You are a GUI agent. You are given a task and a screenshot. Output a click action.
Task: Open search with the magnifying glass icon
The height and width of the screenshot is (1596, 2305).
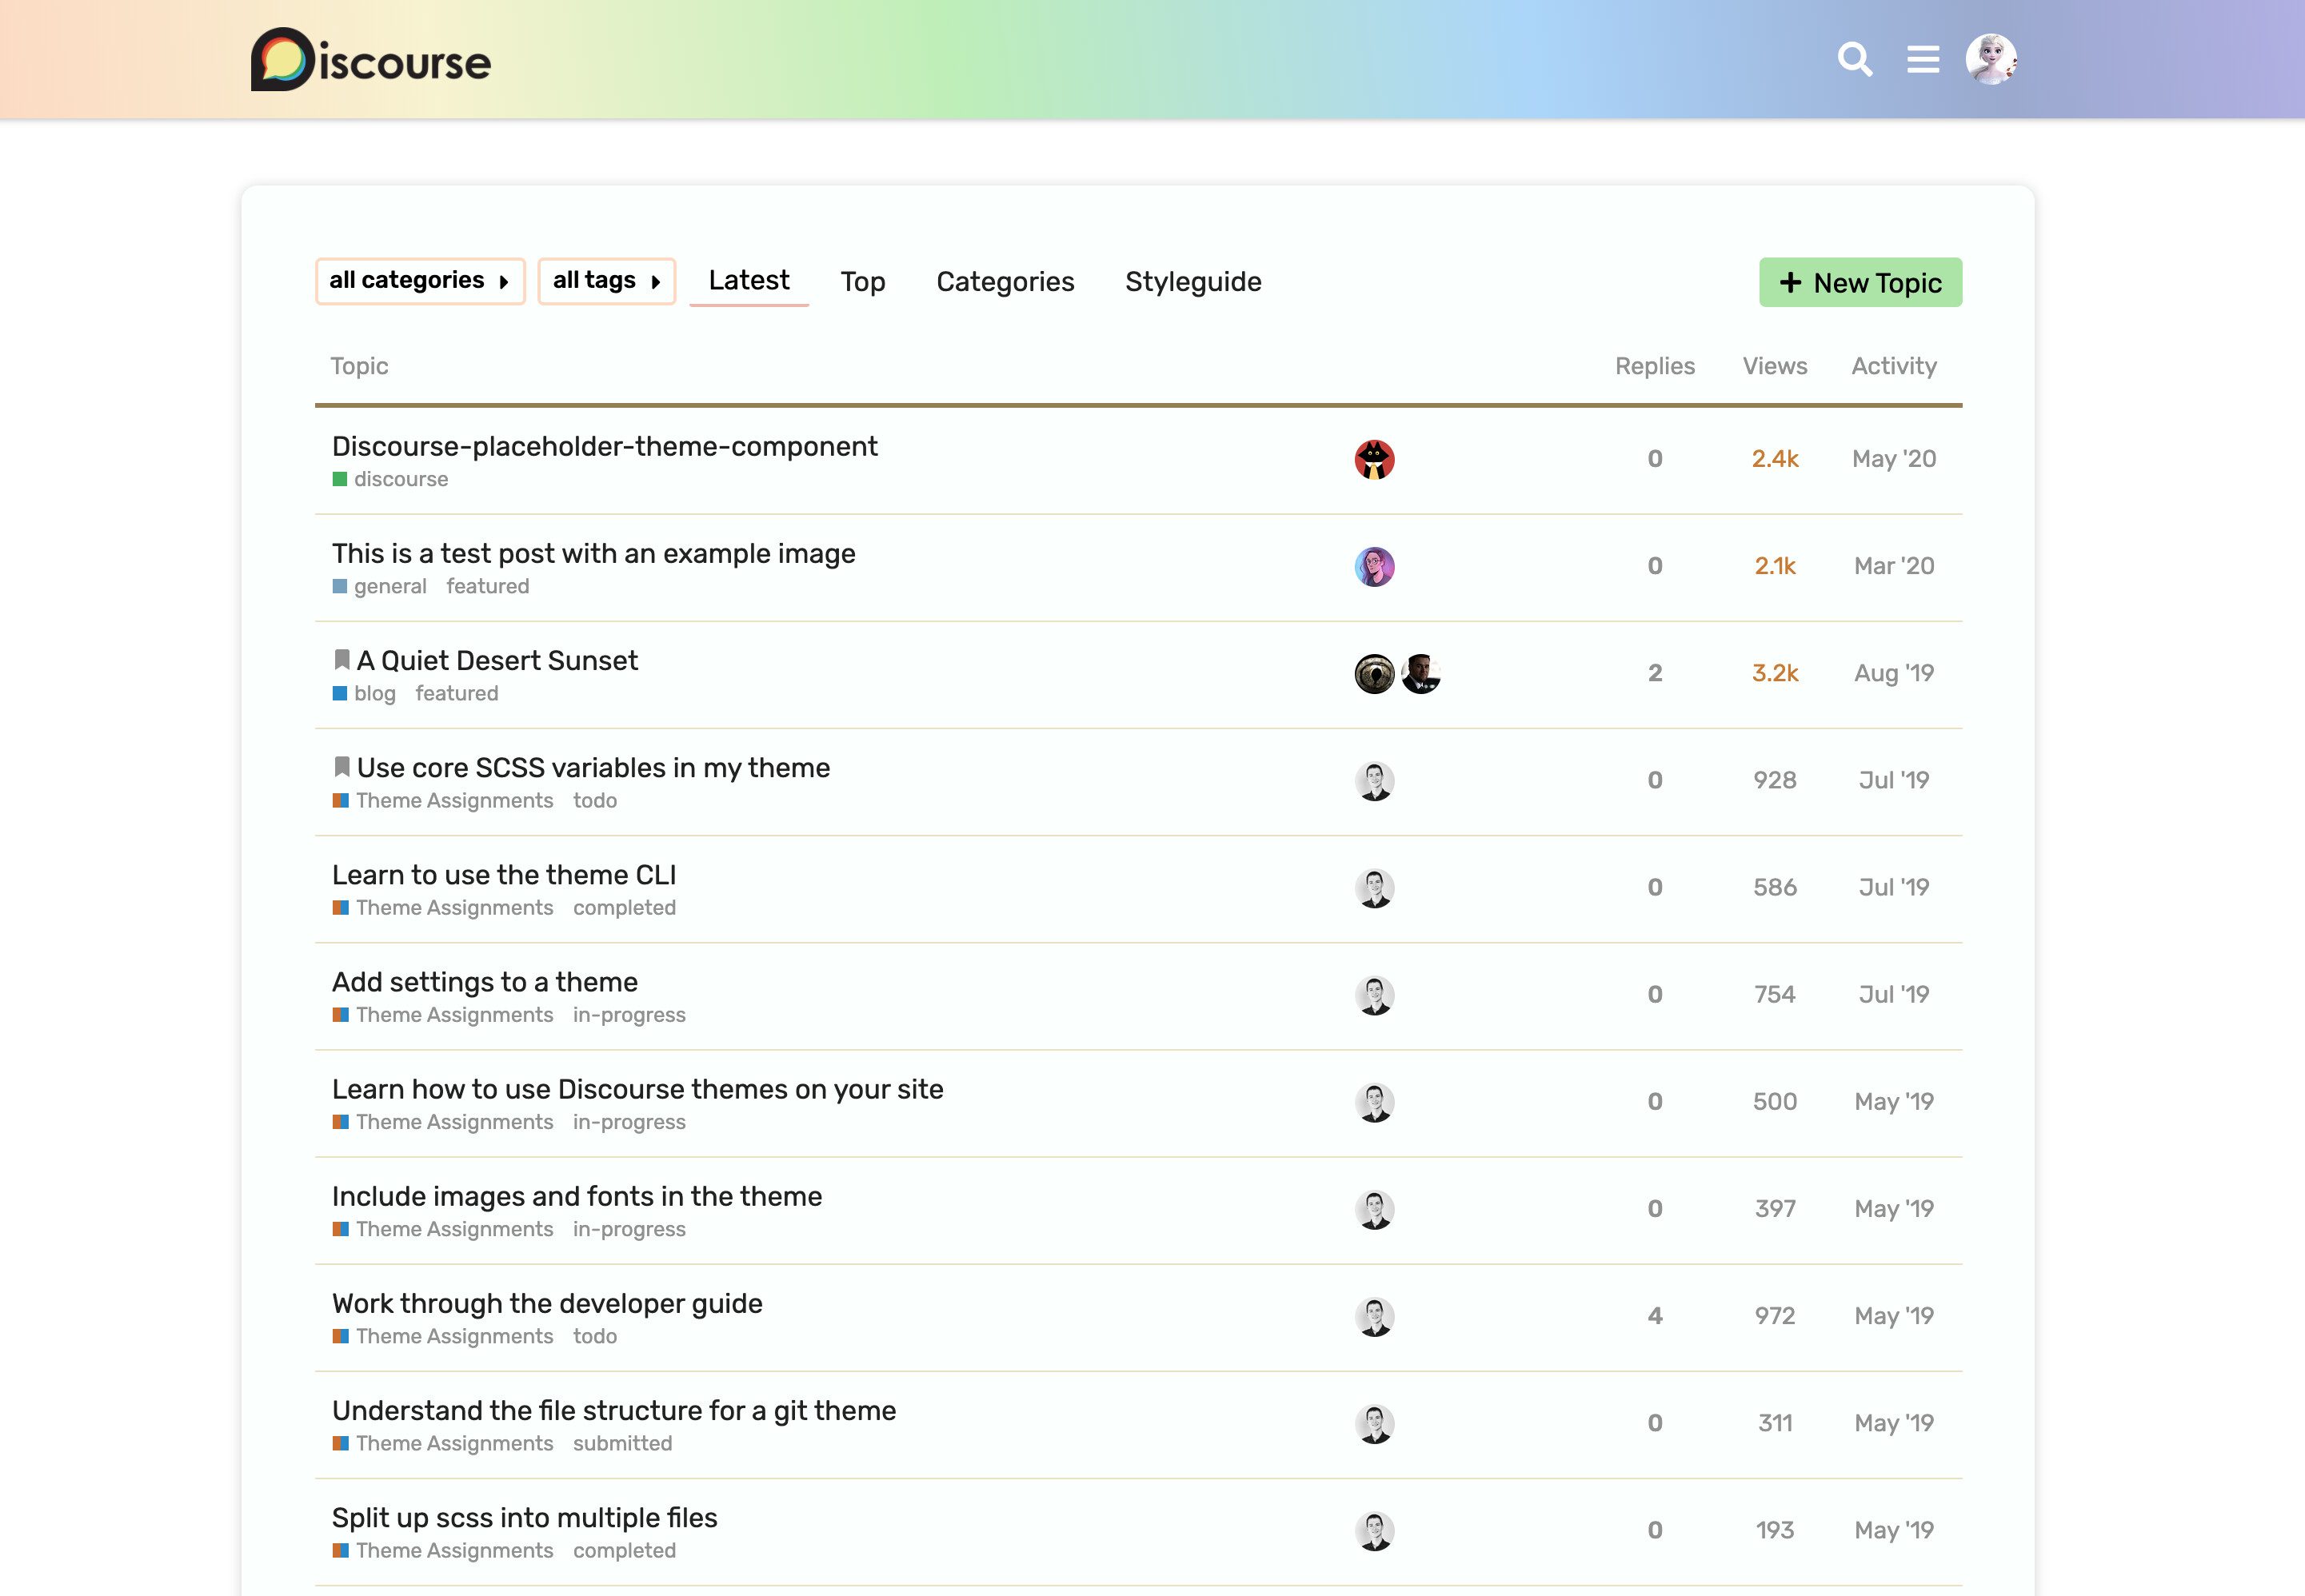click(x=1854, y=60)
